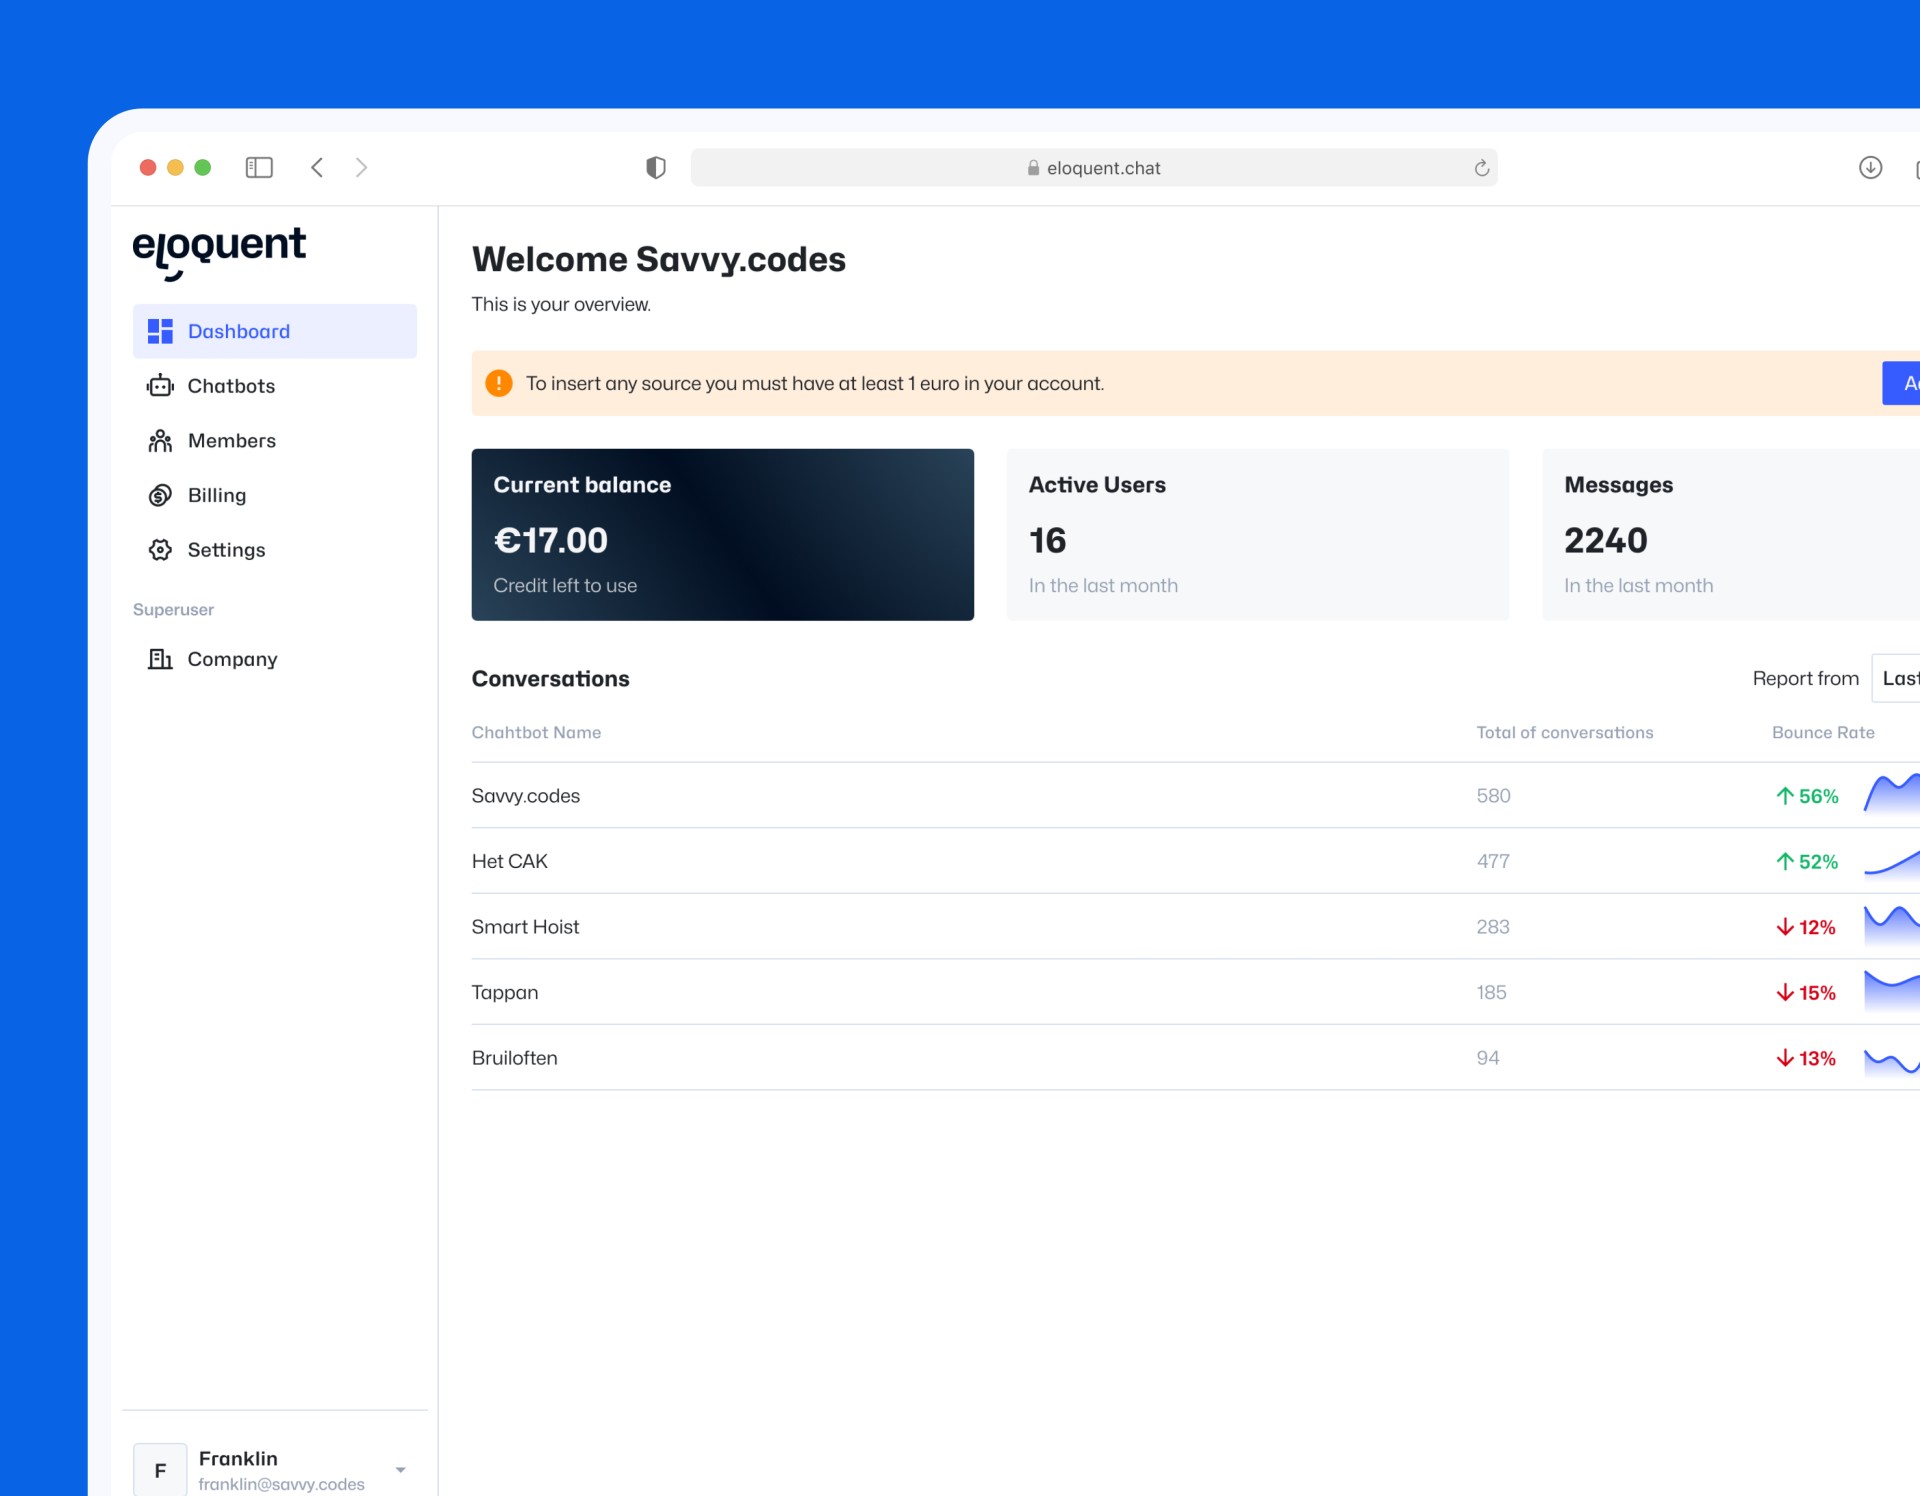Viewport: 1920px width, 1496px height.
Task: Click the Franklin avatar with letter F
Action: click(160, 1469)
